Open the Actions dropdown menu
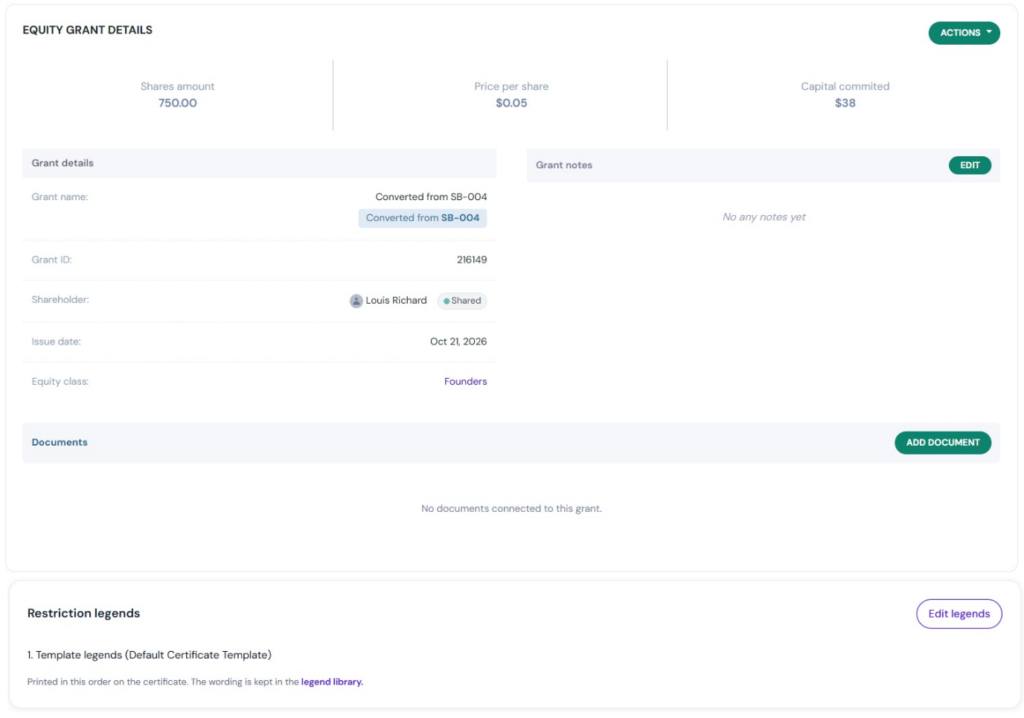Screen dimensions: 1024x718 point(963,33)
